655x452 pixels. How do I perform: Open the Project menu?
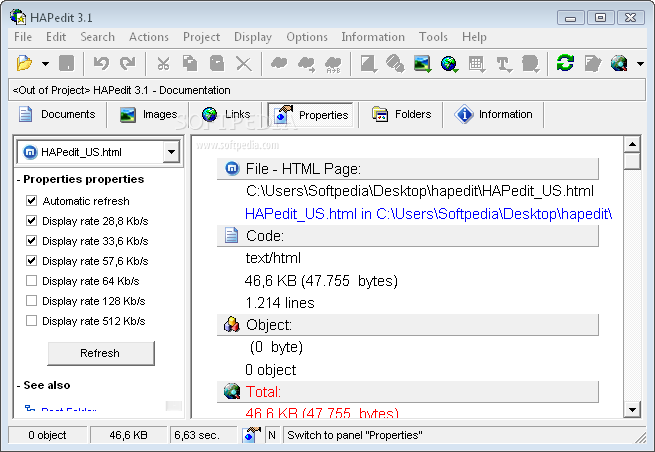201,37
